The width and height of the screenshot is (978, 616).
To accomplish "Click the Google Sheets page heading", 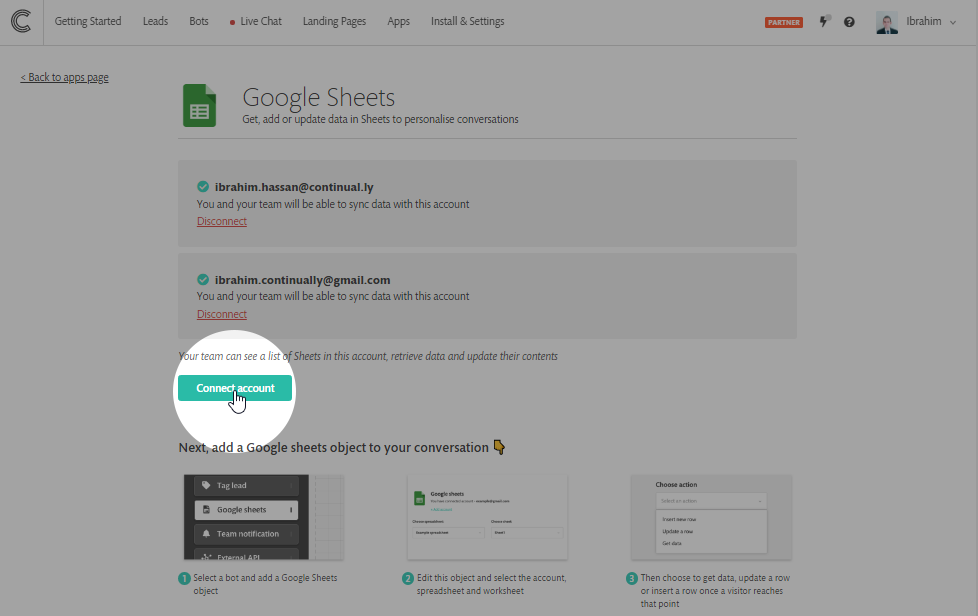I will (x=319, y=97).
